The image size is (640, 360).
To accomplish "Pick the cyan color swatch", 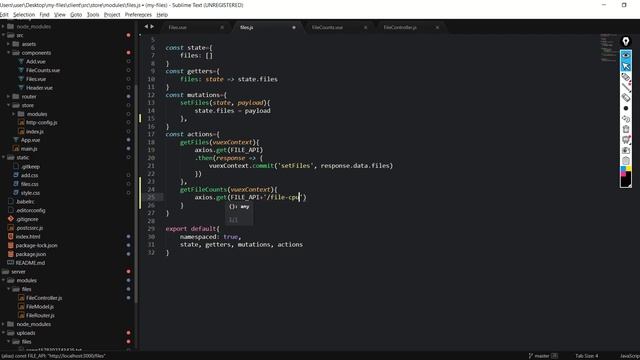I will 623,169.
